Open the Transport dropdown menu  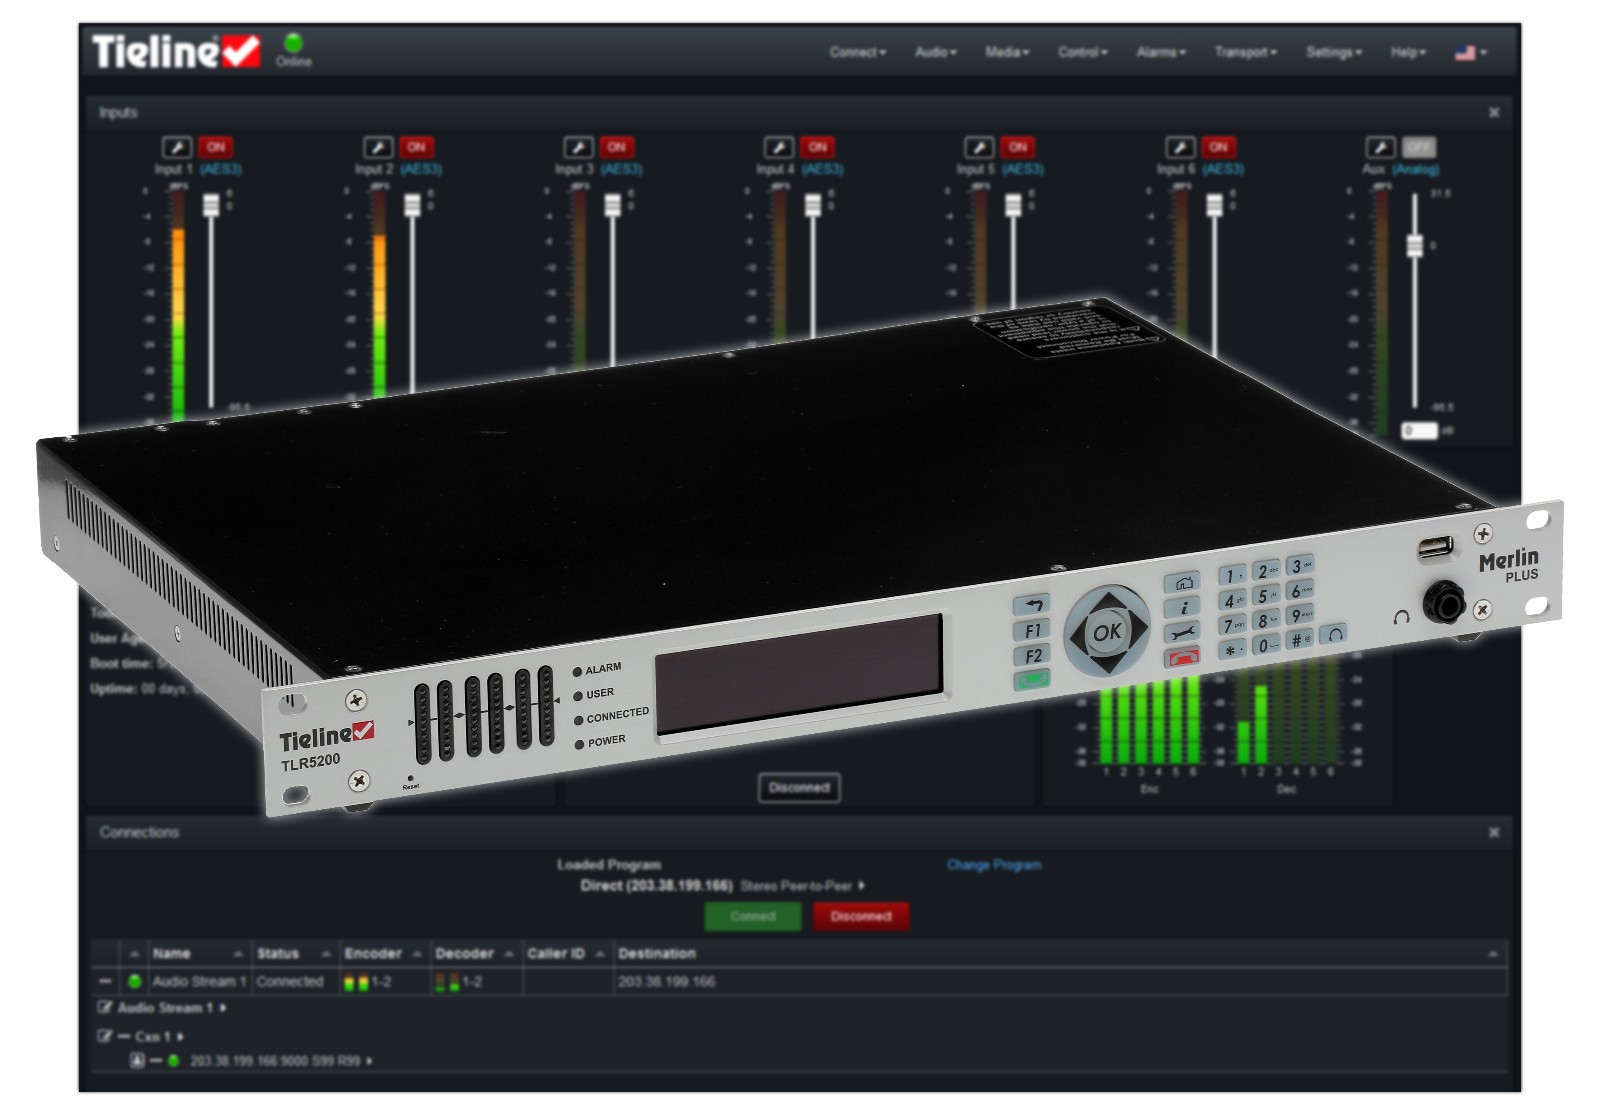tap(1246, 52)
